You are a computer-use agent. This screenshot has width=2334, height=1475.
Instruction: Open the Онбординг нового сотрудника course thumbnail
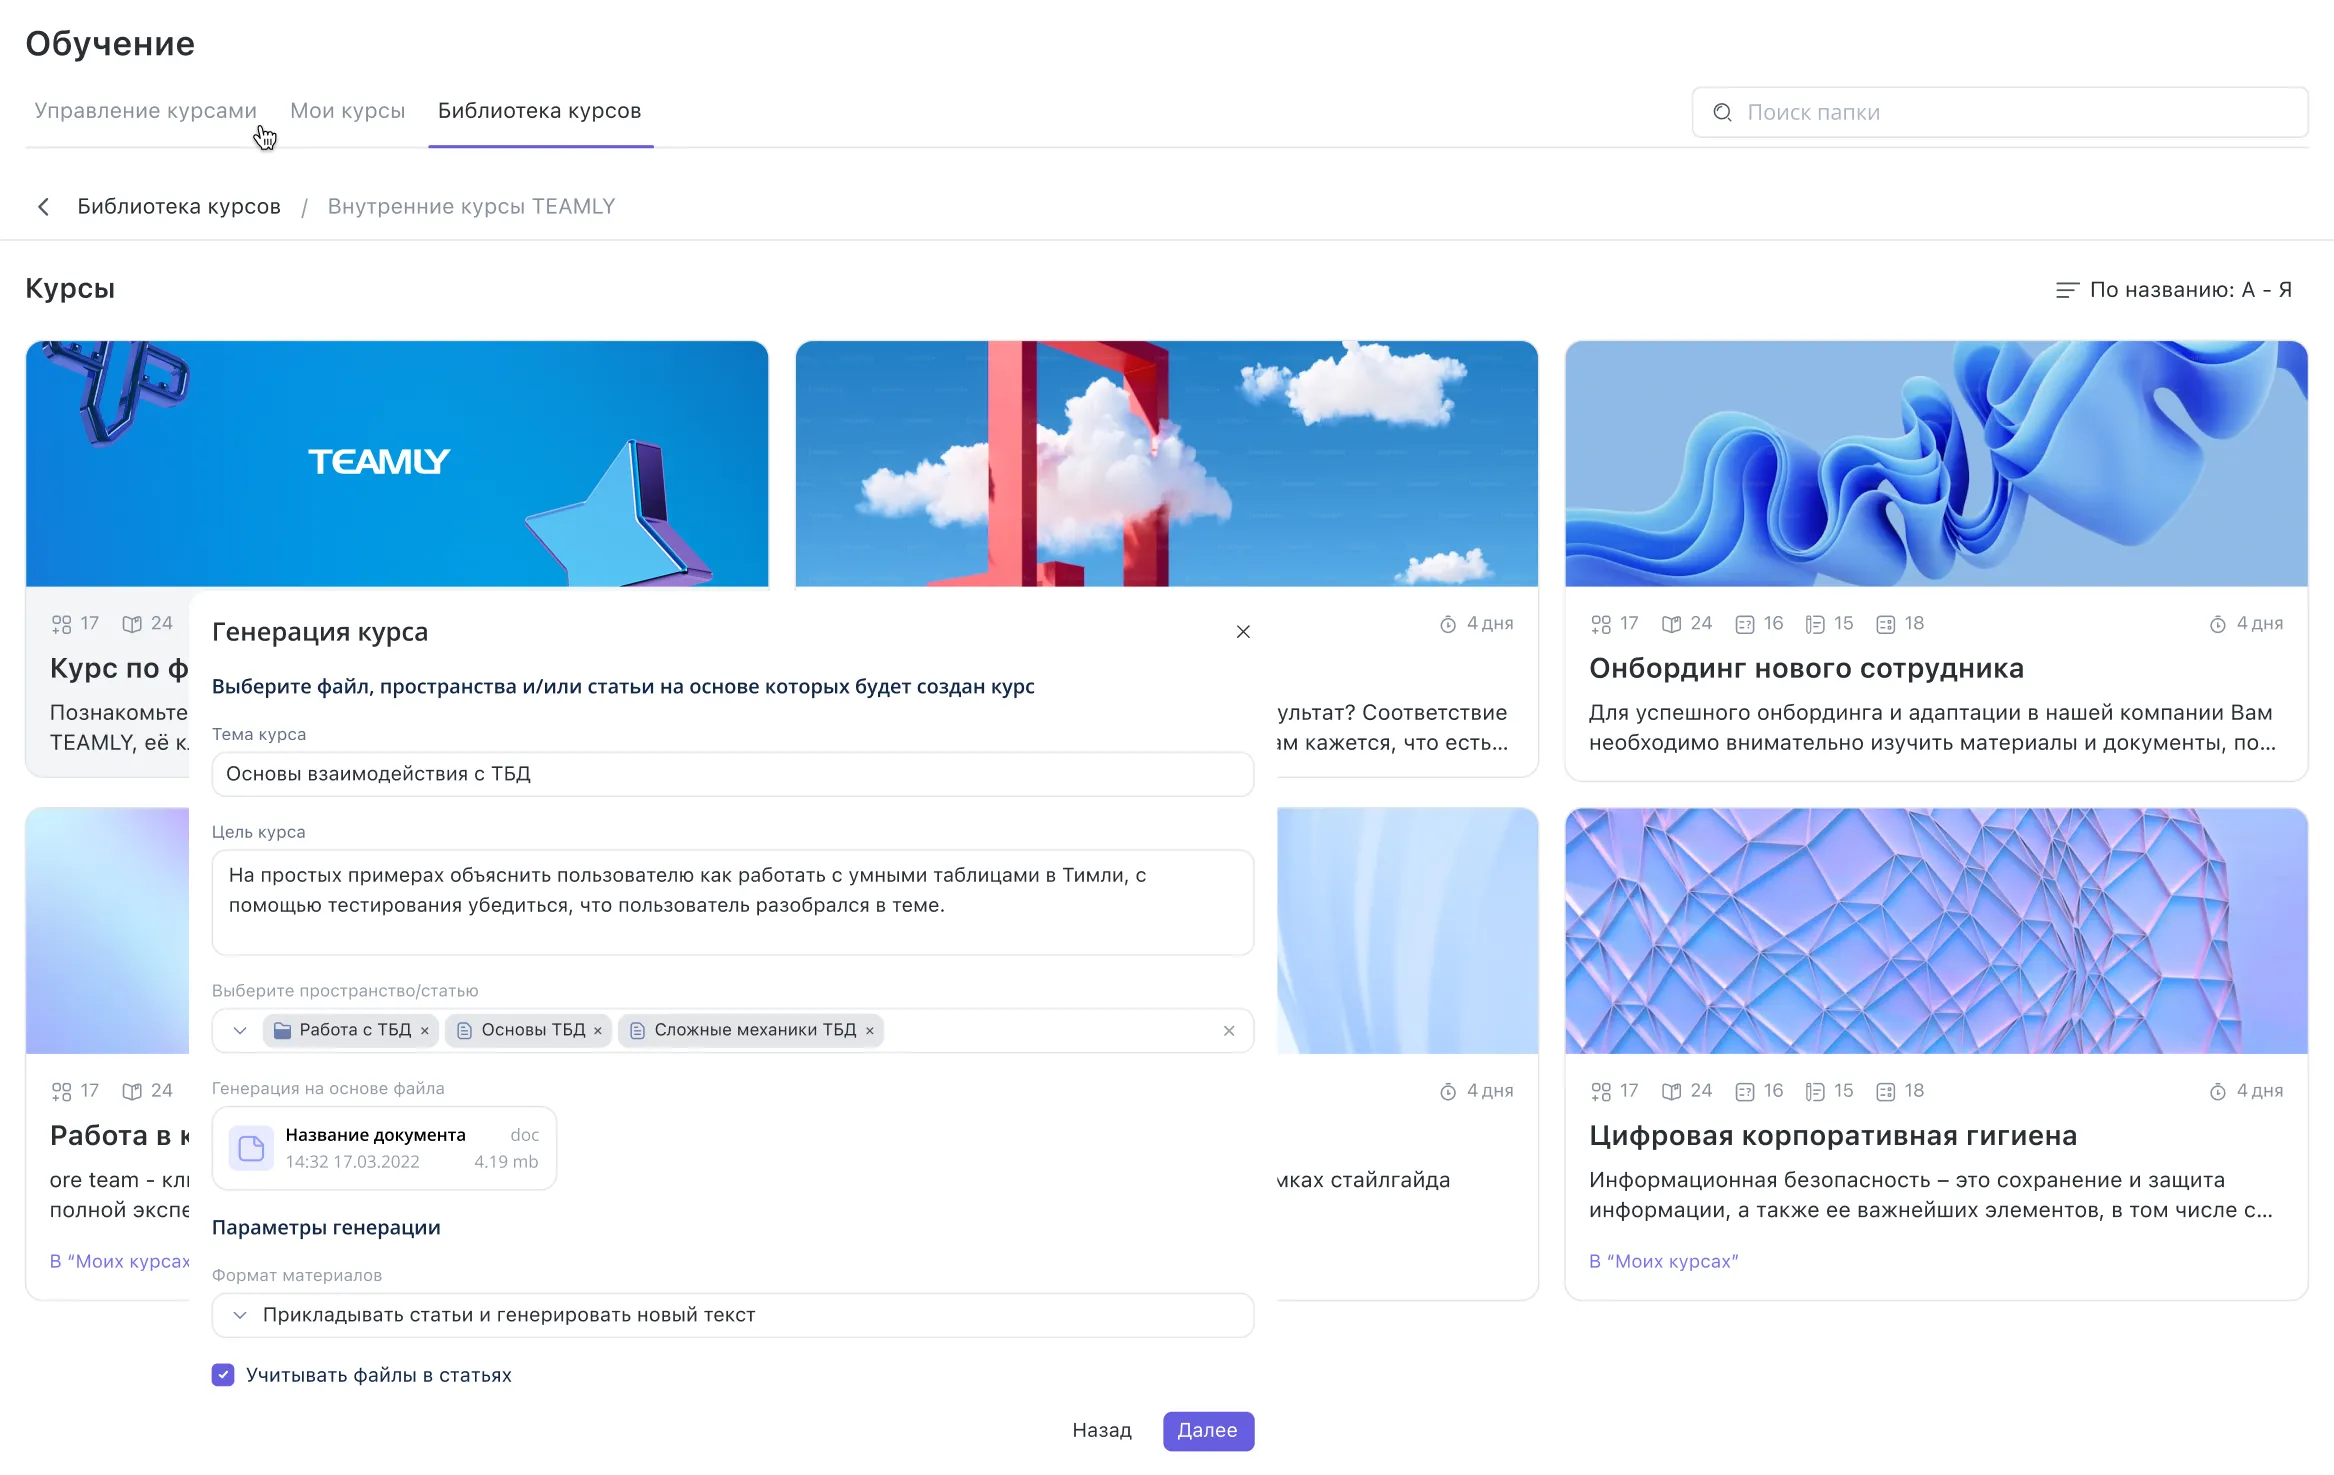1935,463
